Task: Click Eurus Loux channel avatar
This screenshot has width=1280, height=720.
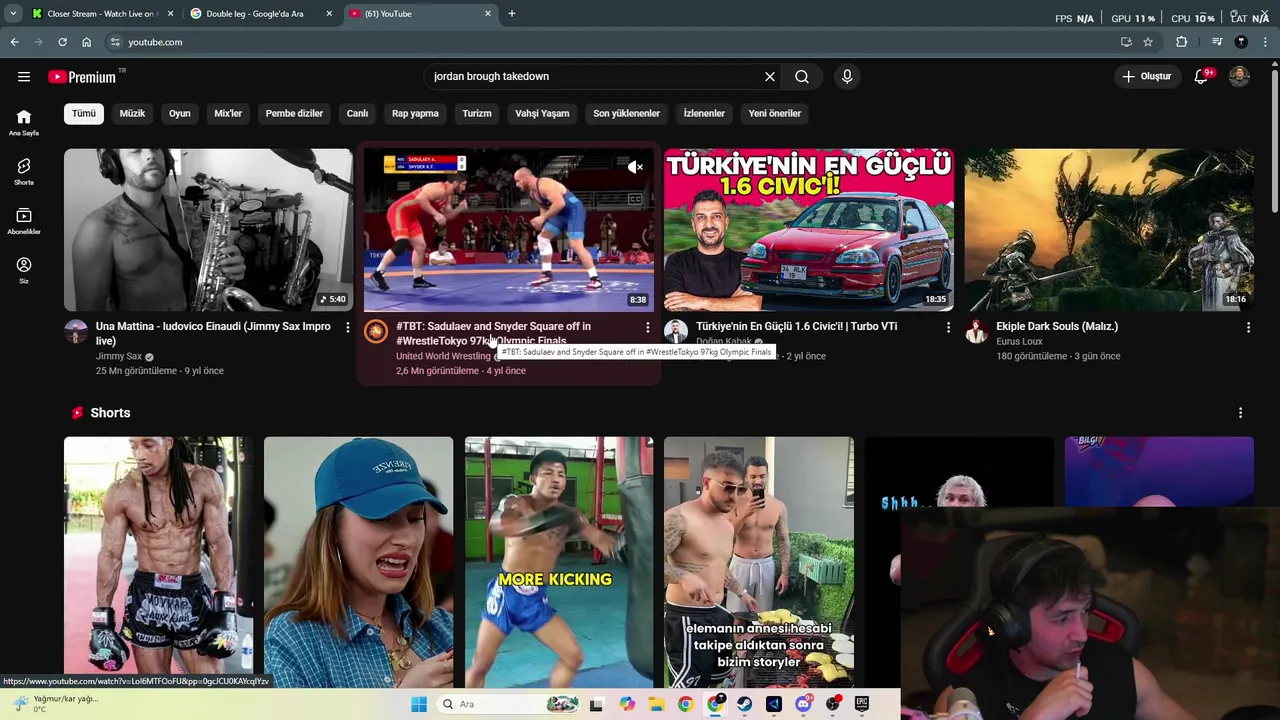Action: pyautogui.click(x=976, y=332)
